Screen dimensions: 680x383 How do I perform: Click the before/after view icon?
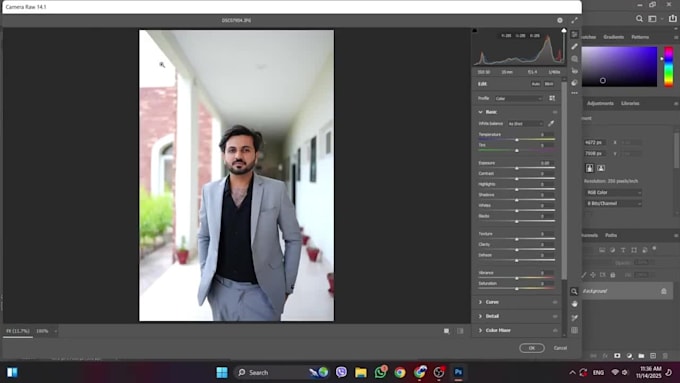(447, 331)
